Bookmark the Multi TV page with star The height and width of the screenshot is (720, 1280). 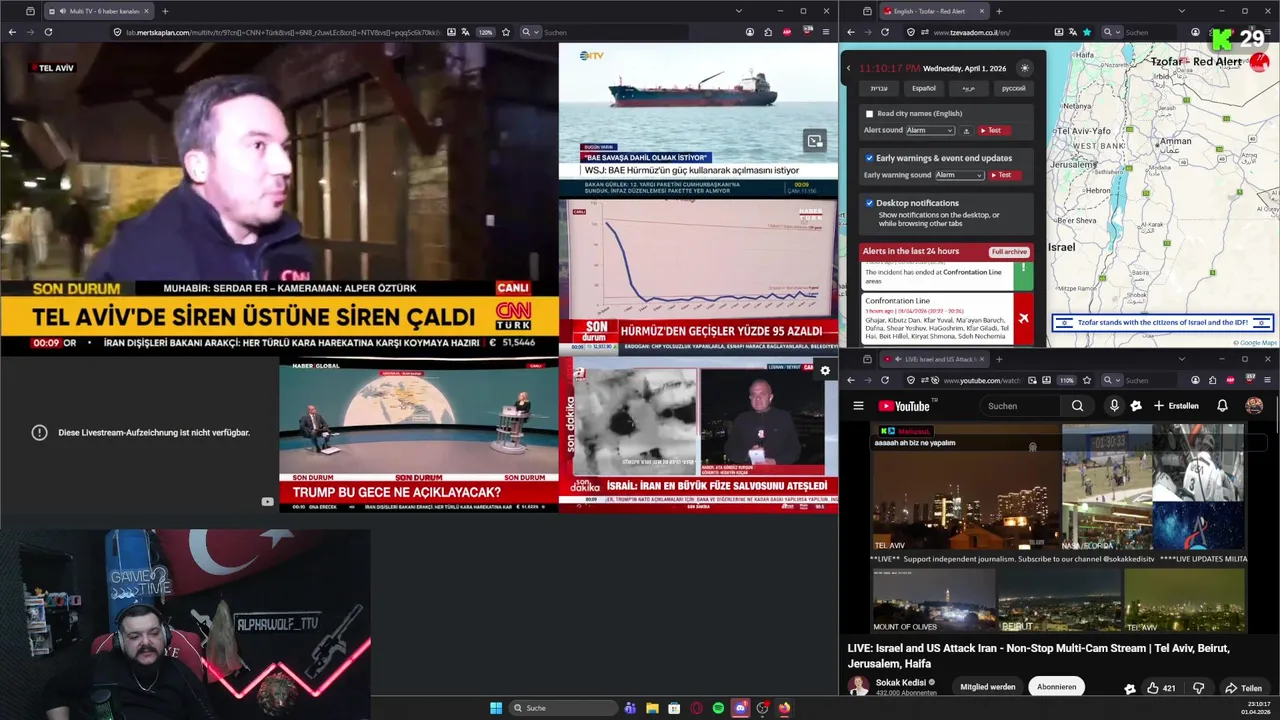[x=506, y=32]
